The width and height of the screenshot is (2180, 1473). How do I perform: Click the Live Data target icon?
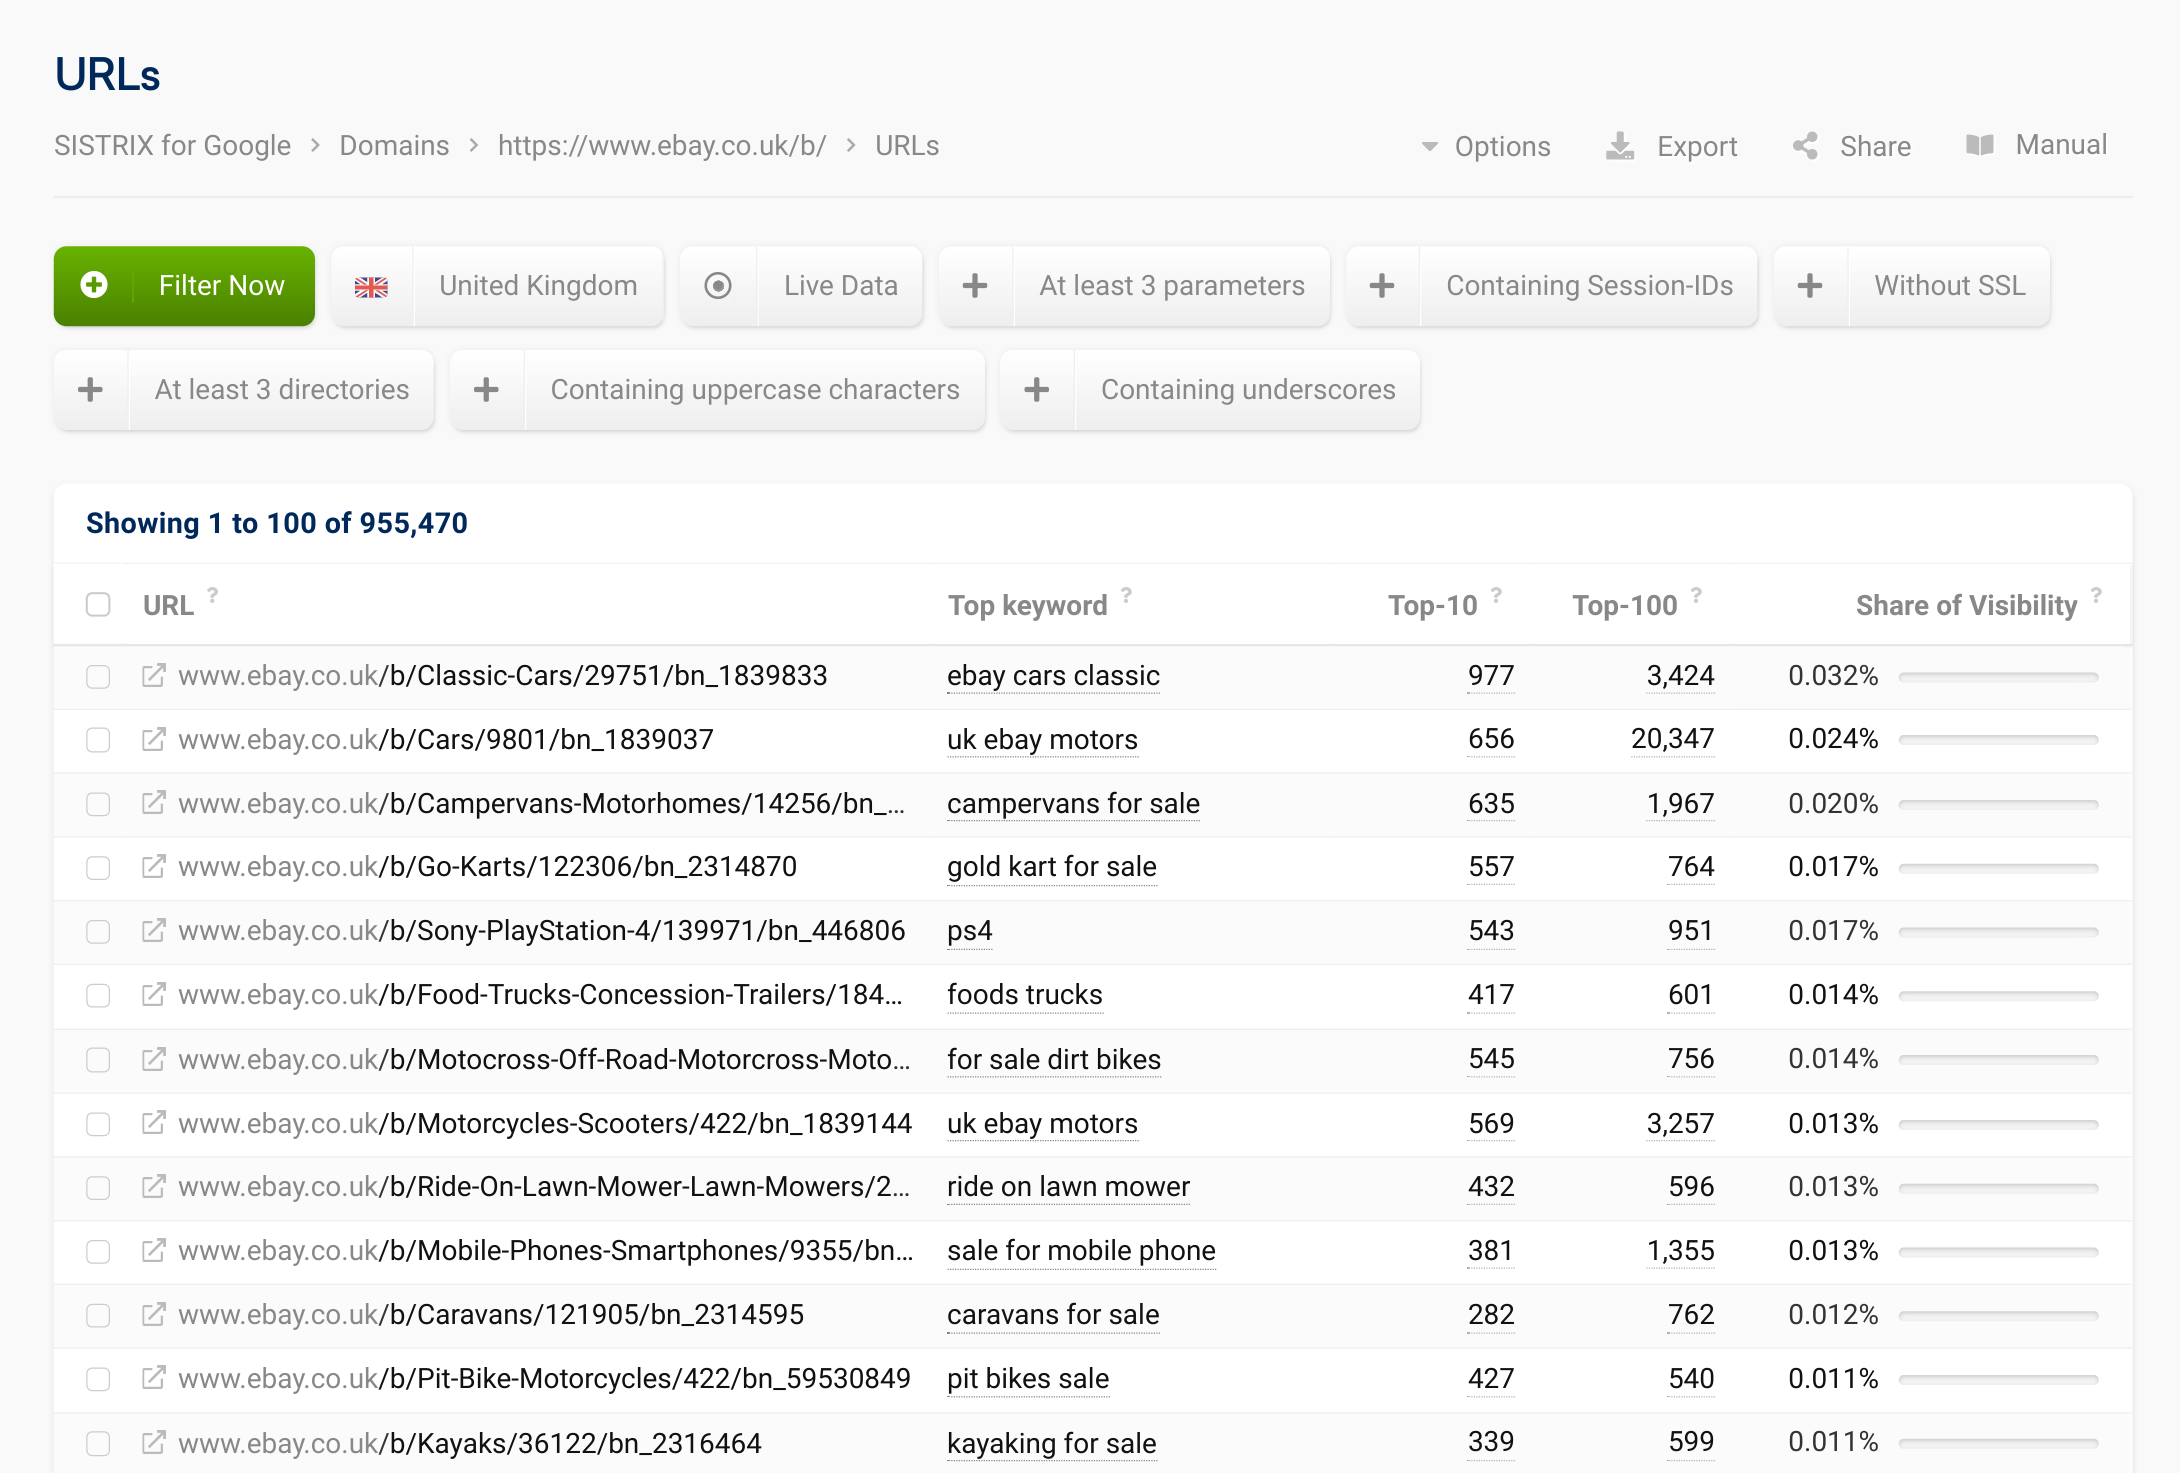718,286
